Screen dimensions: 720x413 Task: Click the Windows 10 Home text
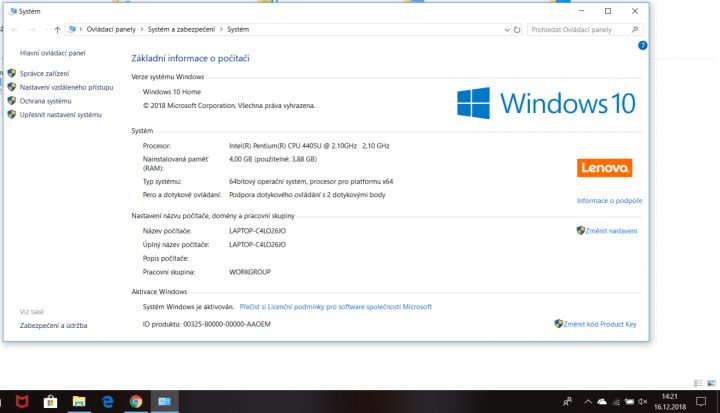click(172, 92)
